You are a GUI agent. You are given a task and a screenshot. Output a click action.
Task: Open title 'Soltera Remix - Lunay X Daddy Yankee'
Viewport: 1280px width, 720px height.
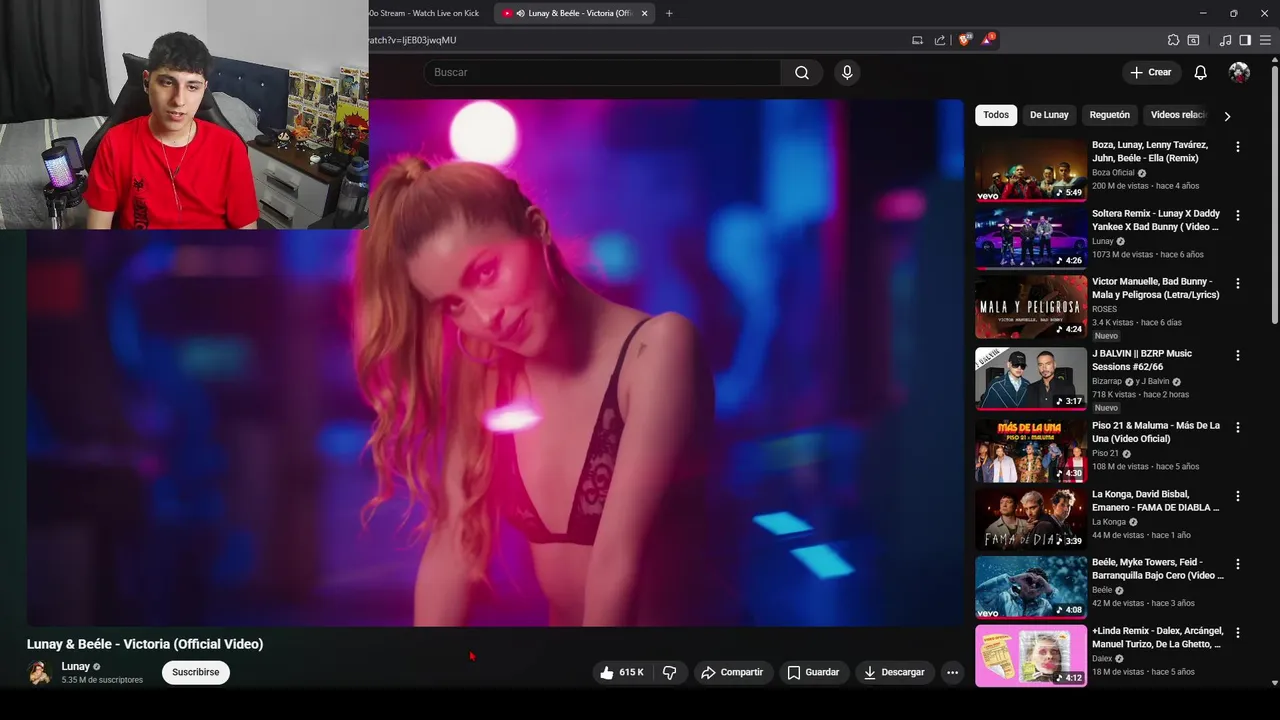pos(1156,220)
